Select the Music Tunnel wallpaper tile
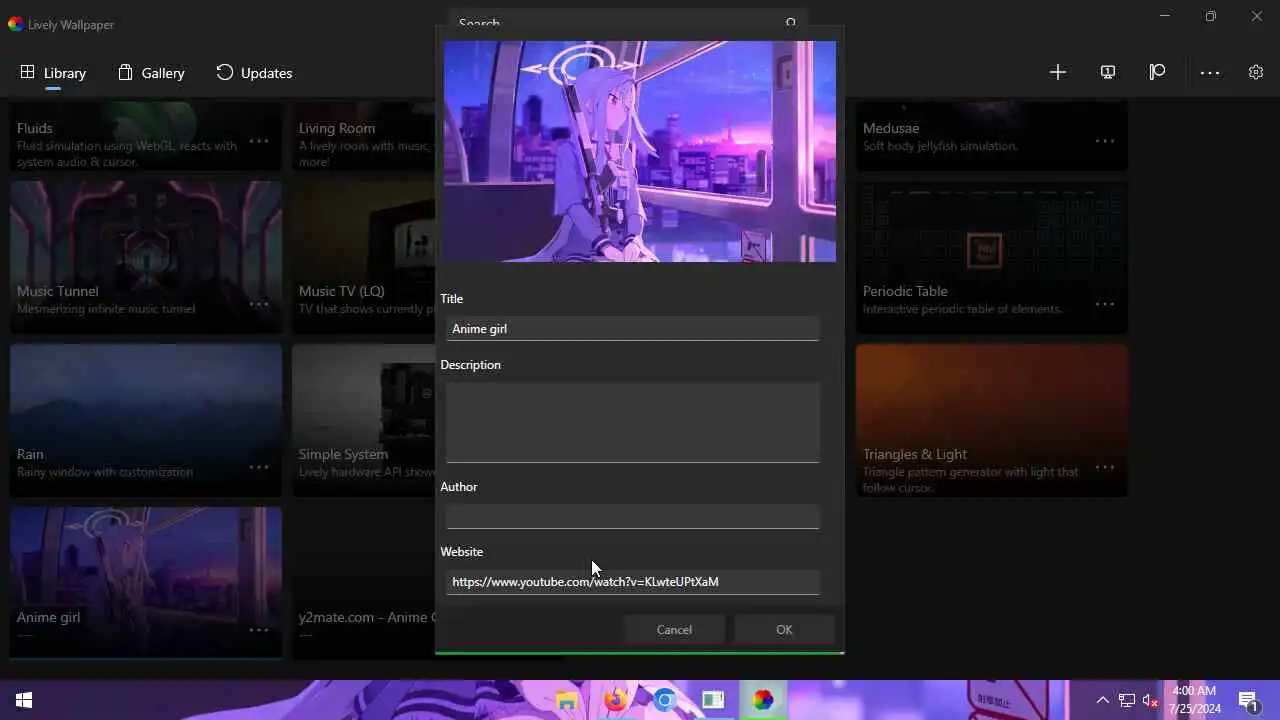Viewport: 1280px width, 720px height. 146,257
